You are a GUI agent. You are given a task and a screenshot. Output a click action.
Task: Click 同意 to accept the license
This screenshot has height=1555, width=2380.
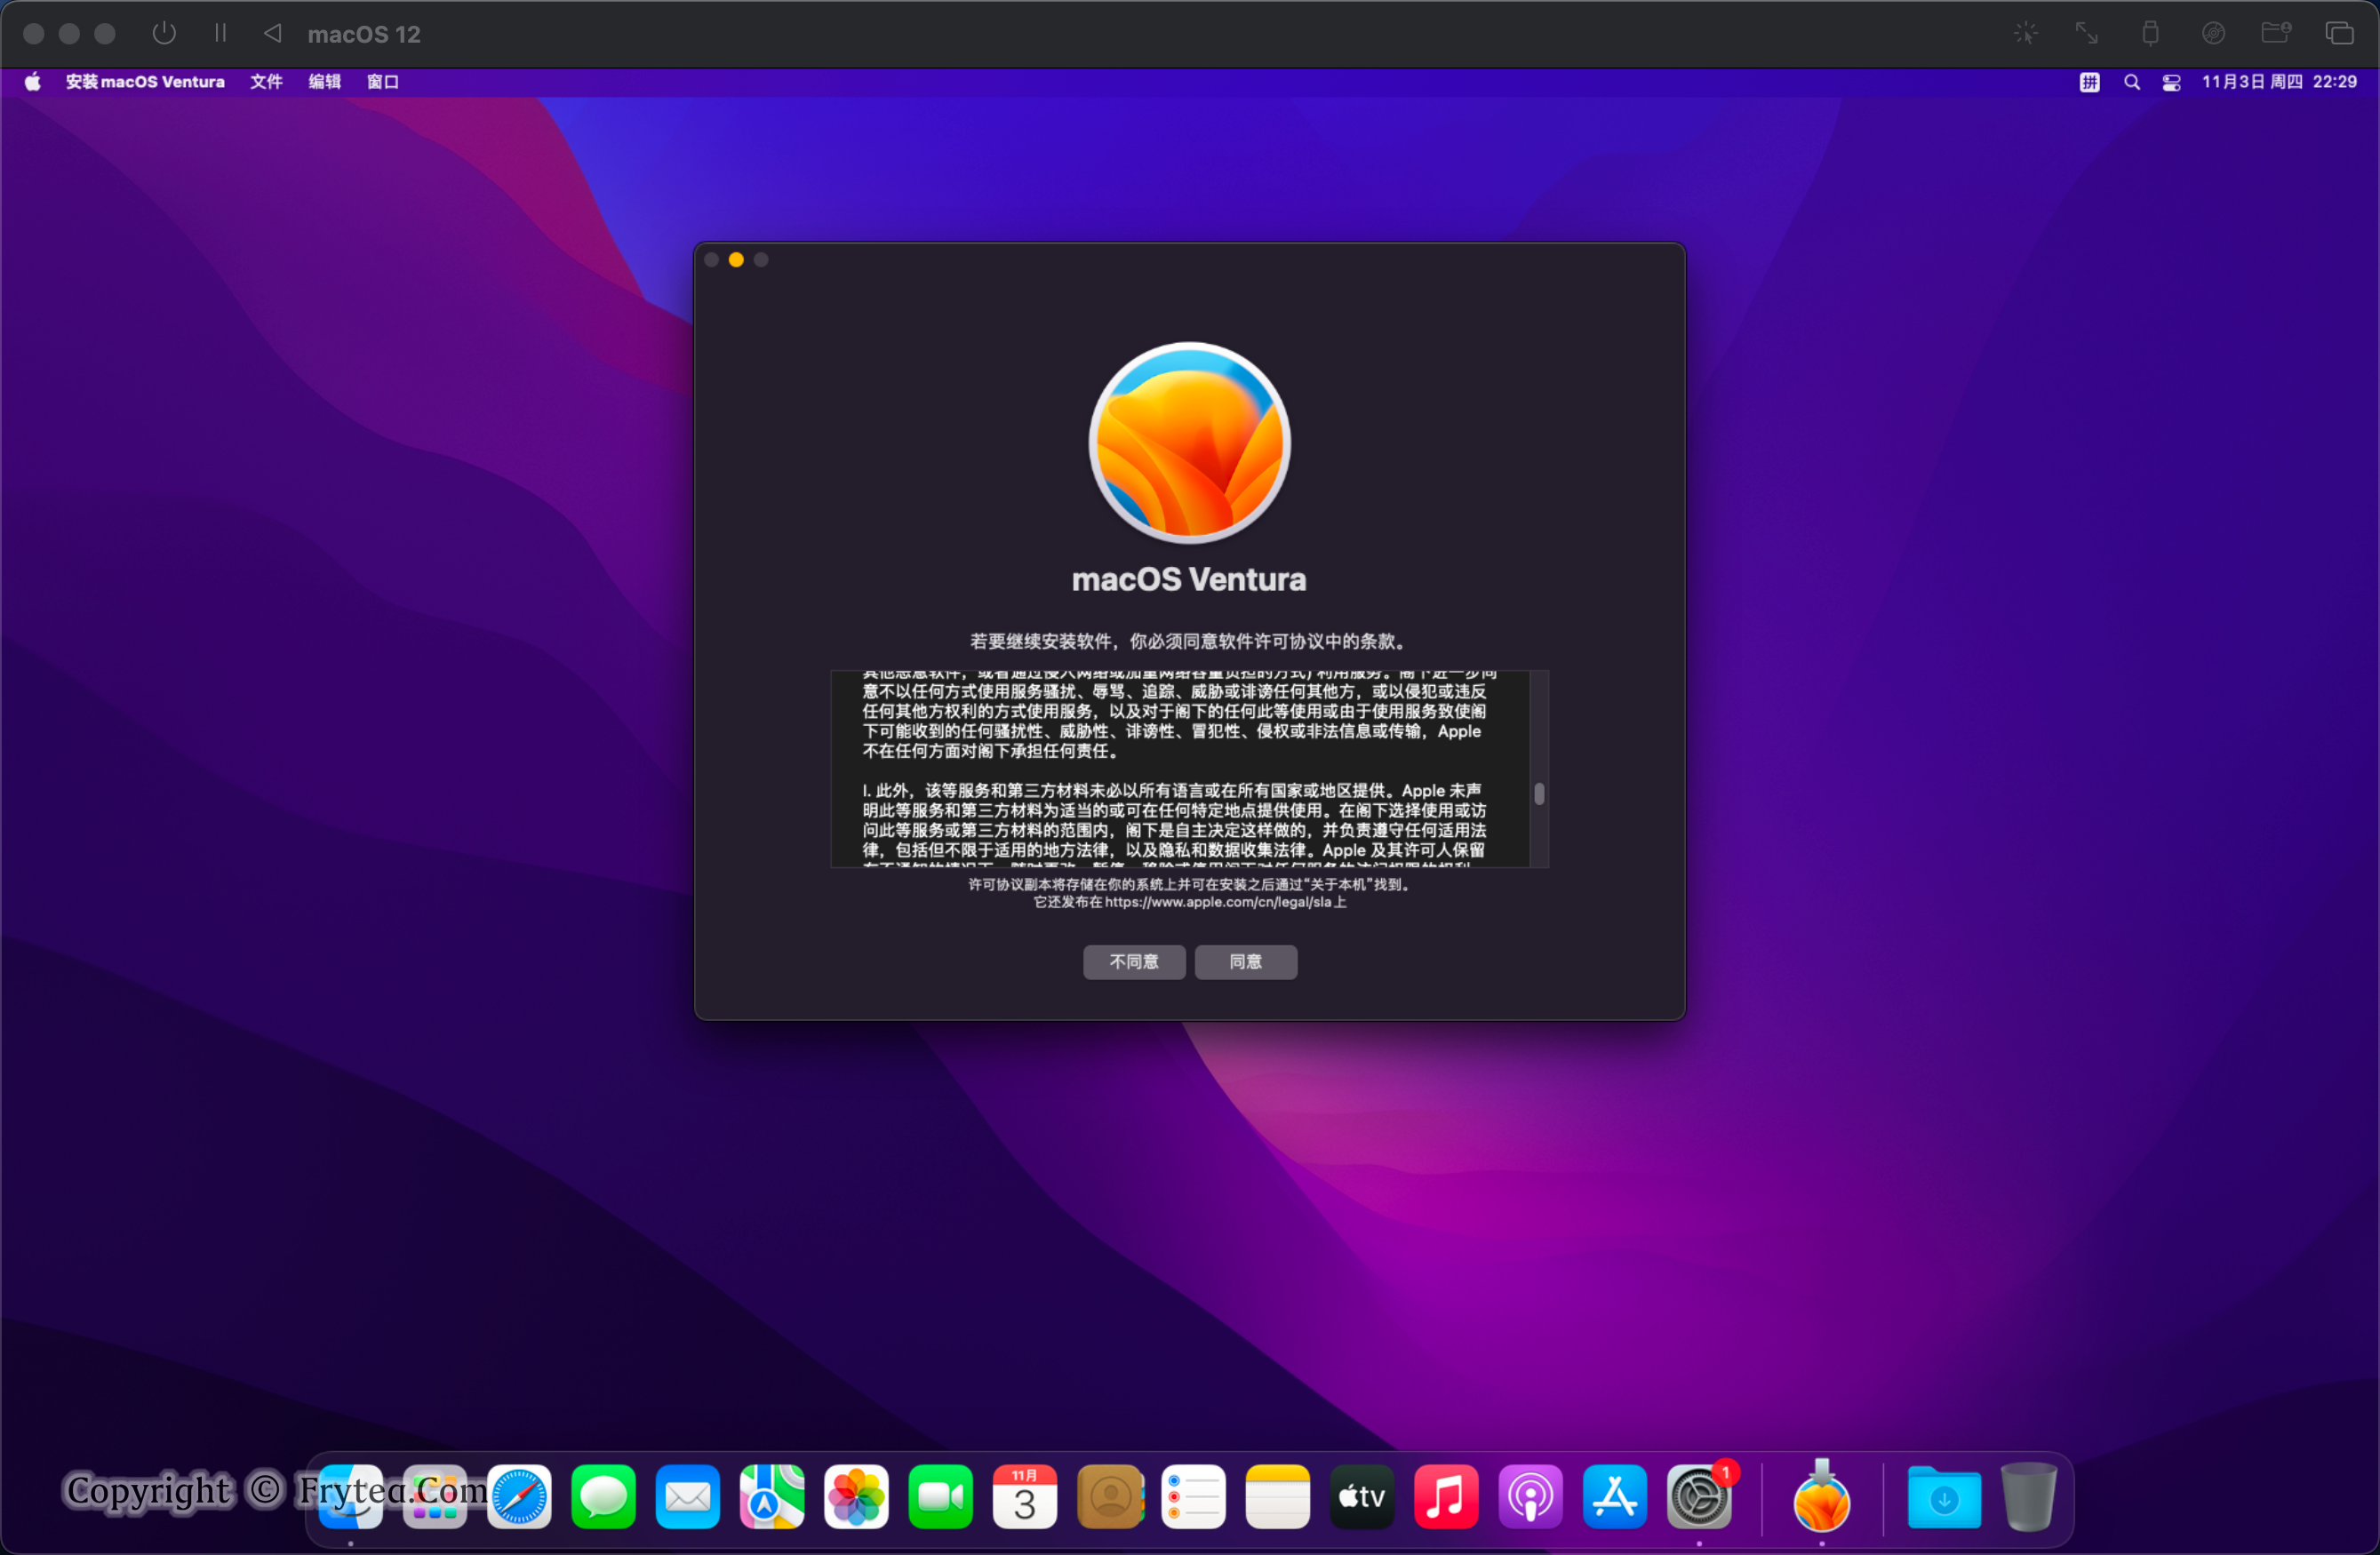pos(1246,962)
